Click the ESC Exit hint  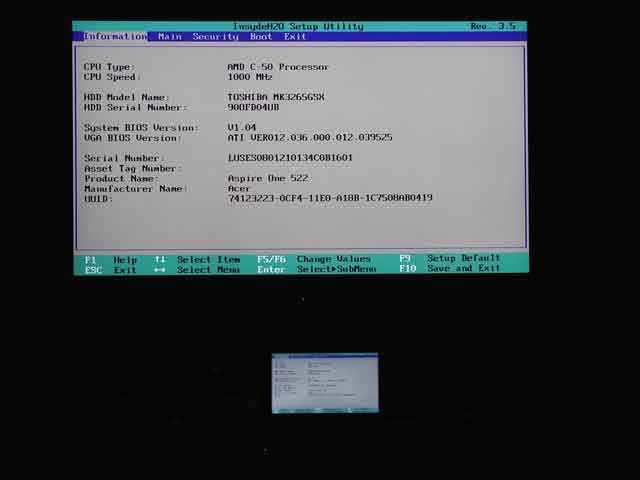click(x=111, y=270)
